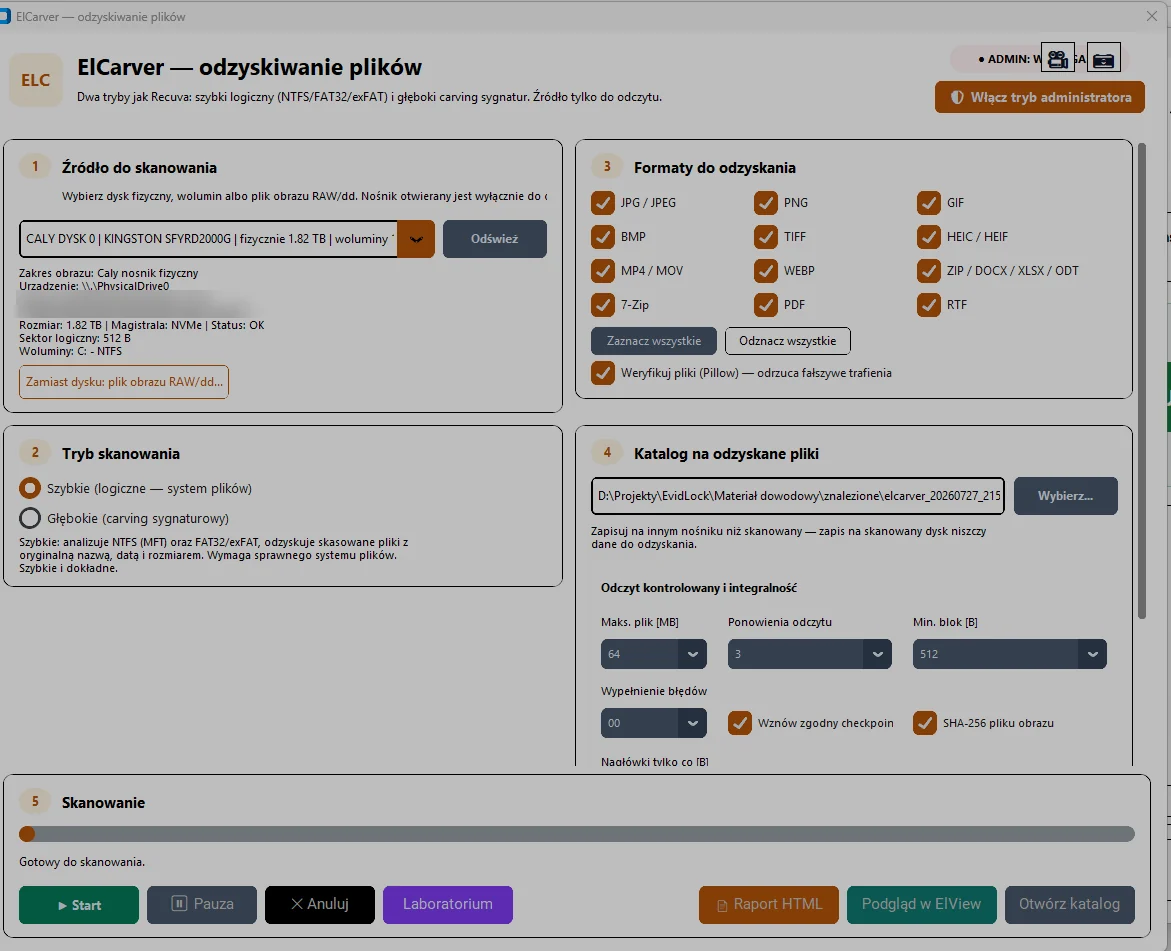
Task: Open the Ponowienia odczytu dropdown
Action: pyautogui.click(x=810, y=654)
